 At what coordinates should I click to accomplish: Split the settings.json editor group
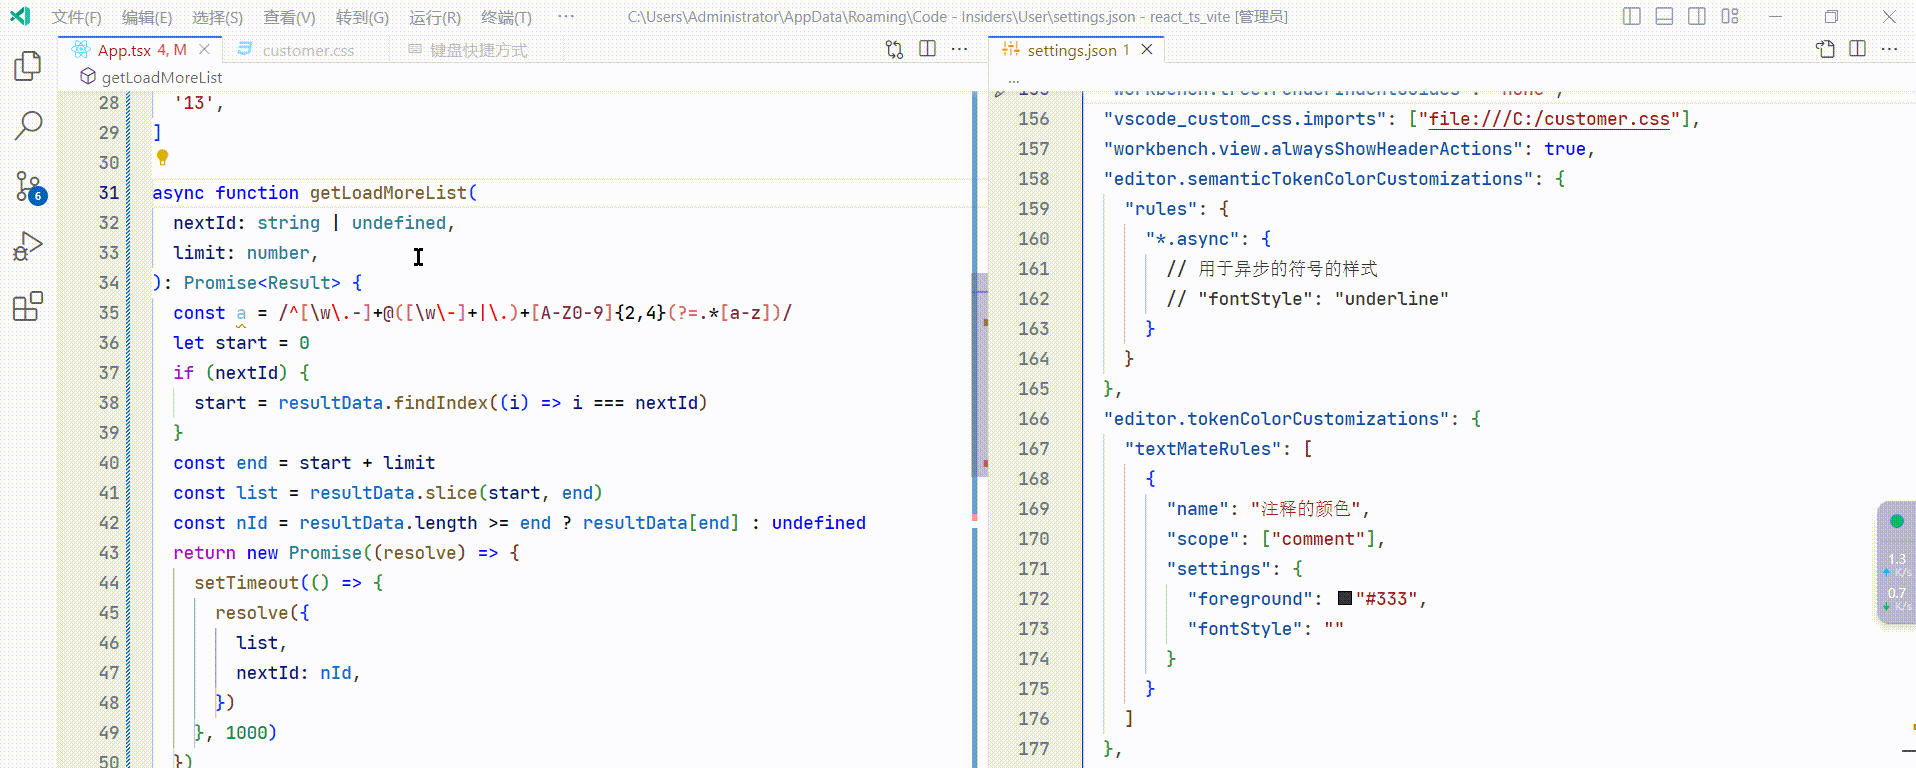pyautogui.click(x=1858, y=49)
